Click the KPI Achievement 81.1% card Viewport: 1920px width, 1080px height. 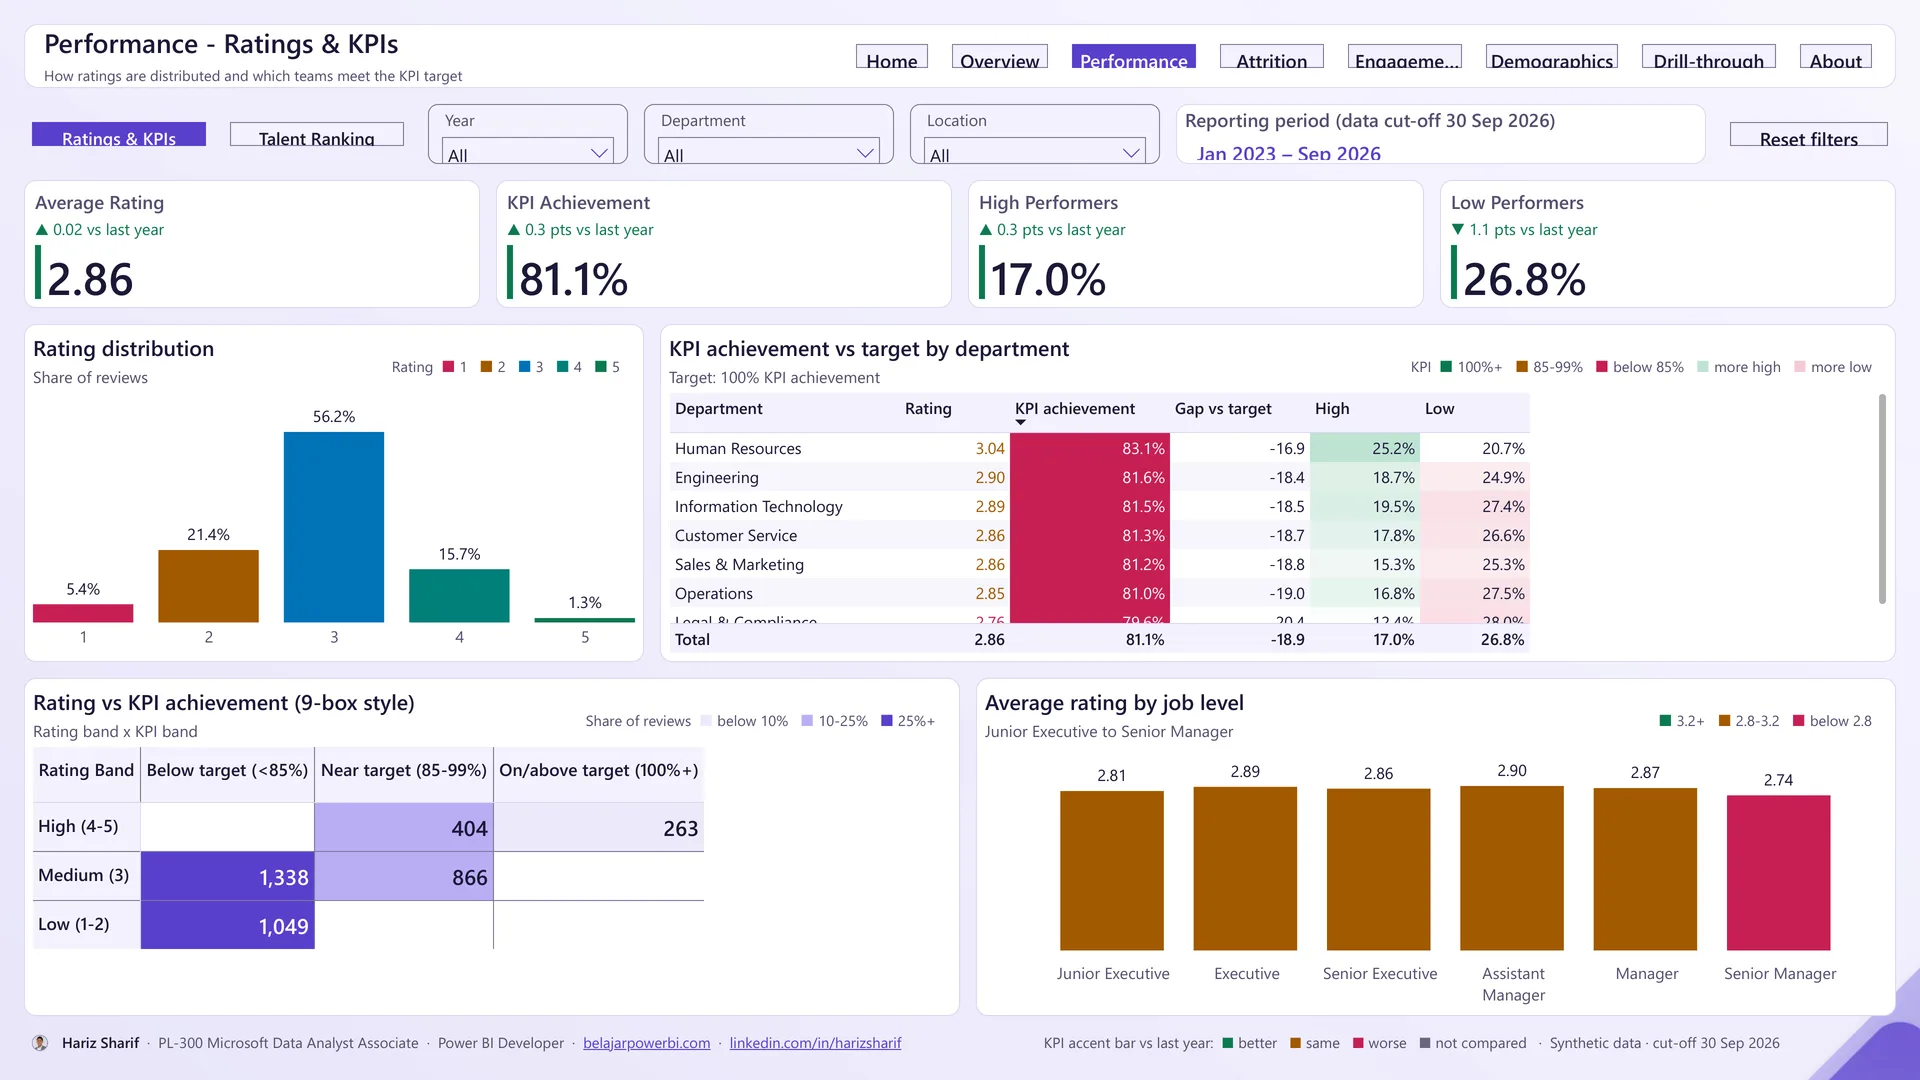724,244
